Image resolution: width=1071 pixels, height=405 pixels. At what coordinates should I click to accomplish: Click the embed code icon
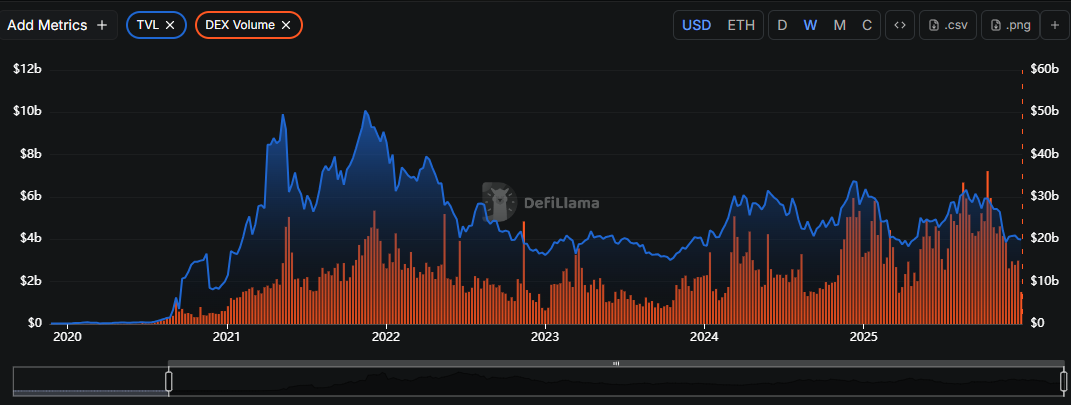point(900,25)
